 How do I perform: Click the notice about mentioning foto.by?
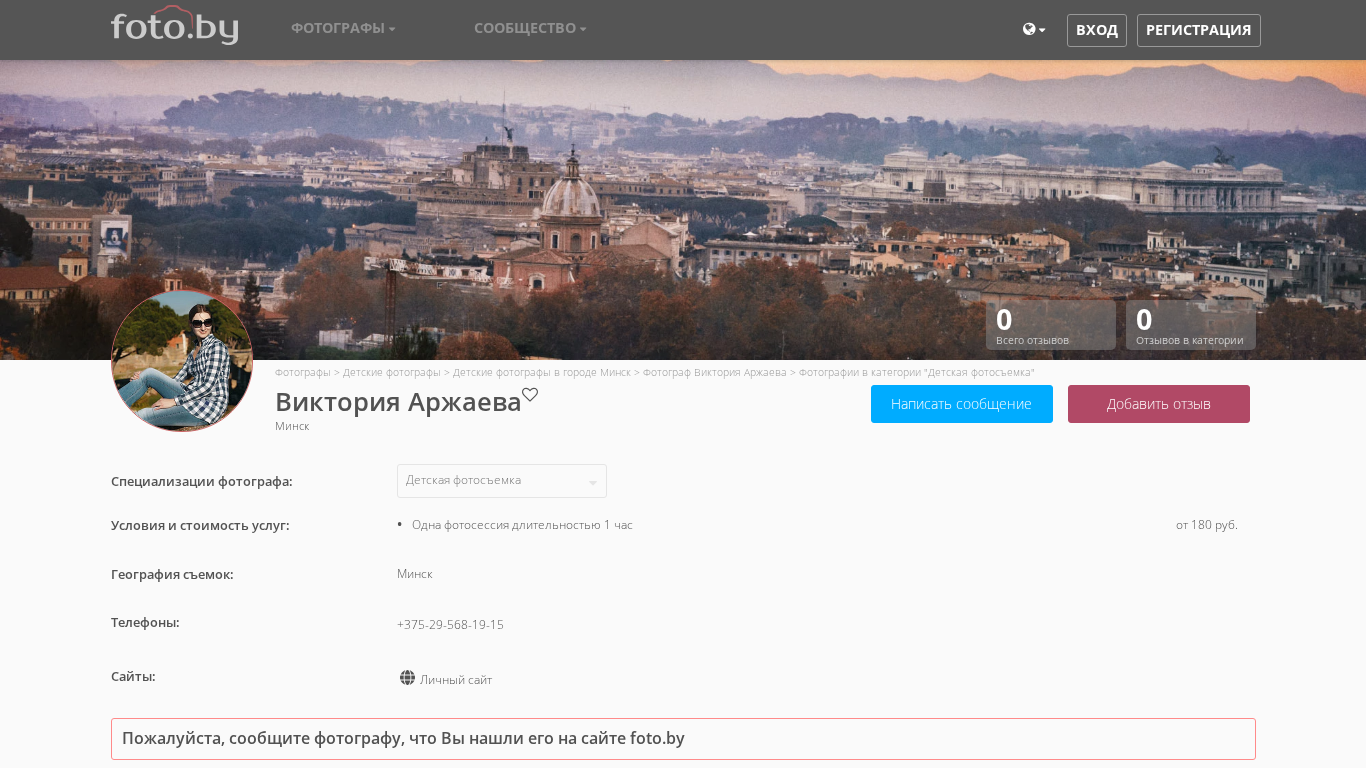point(683,739)
